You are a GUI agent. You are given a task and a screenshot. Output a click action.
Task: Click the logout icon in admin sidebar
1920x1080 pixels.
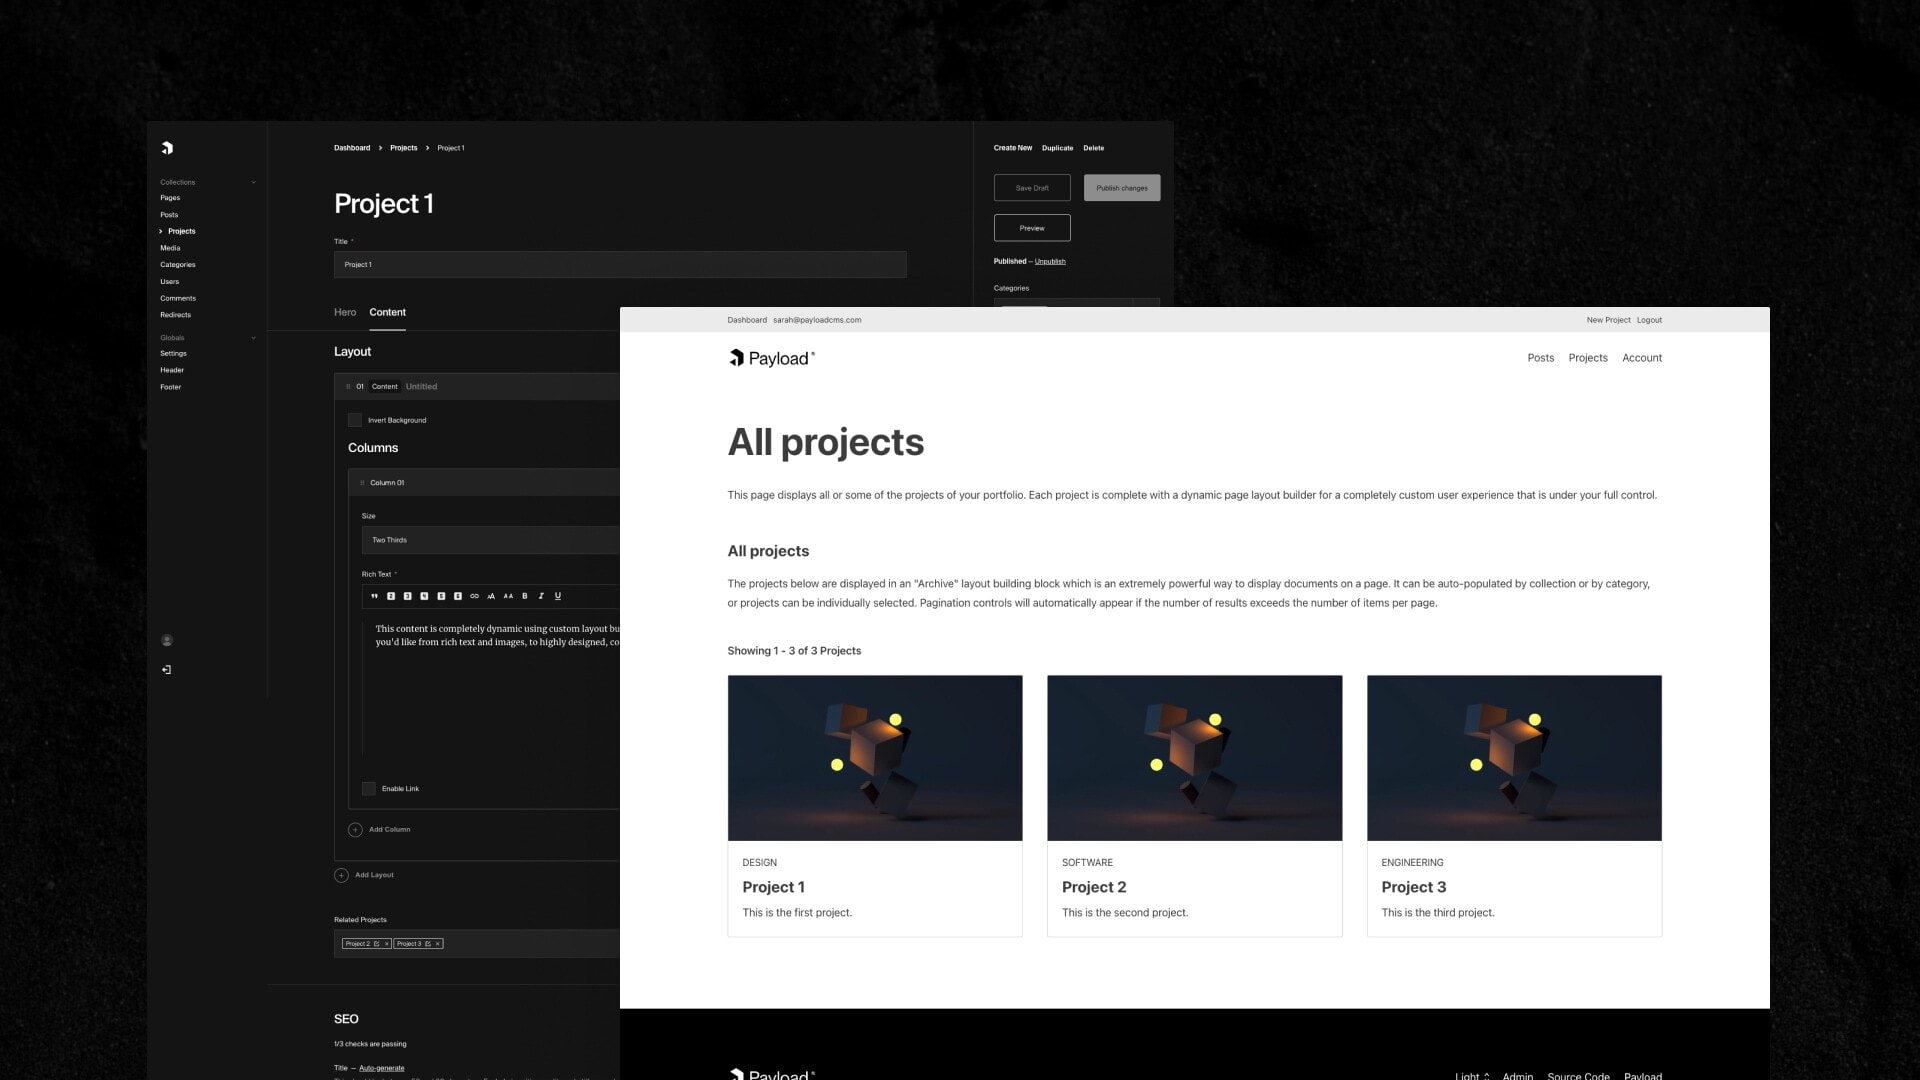pos(167,670)
